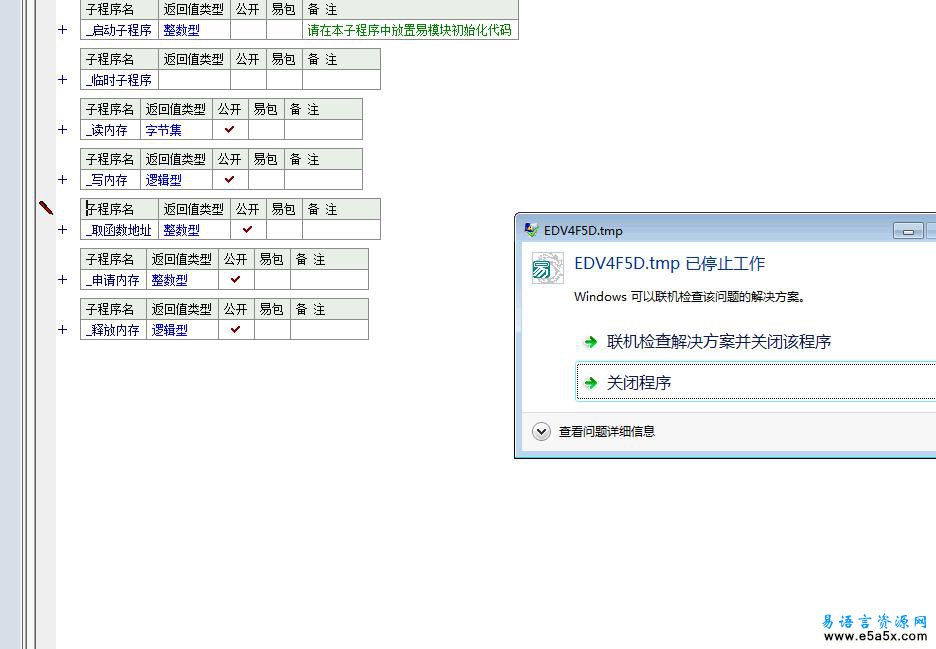Click 整数型 return type of _启动子程序
The image size is (936, 649).
pyautogui.click(x=181, y=30)
